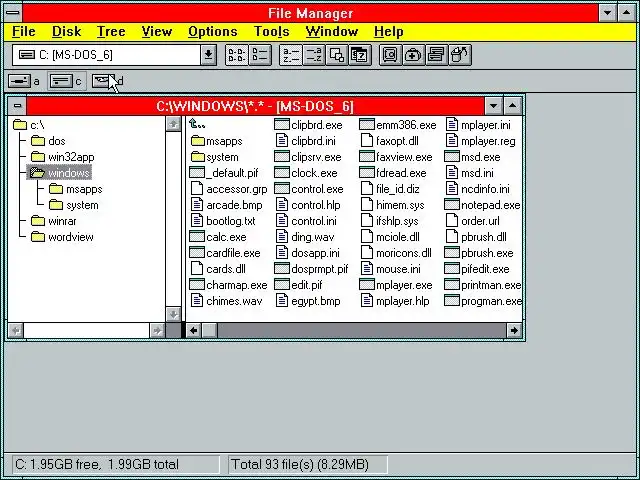Select system subfolder in directory tree
The image size is (640, 480).
[x=73, y=205]
